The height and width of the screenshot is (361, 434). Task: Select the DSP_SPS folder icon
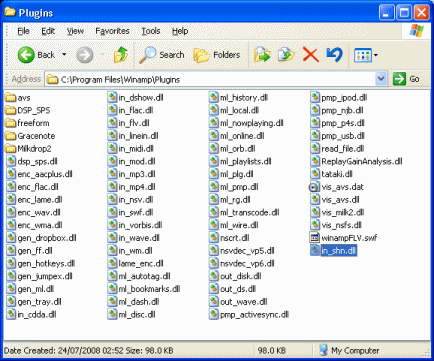pos(11,110)
